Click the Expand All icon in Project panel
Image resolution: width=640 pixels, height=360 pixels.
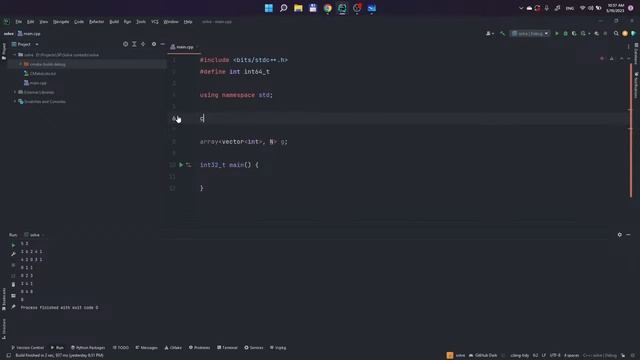pyautogui.click(x=134, y=44)
